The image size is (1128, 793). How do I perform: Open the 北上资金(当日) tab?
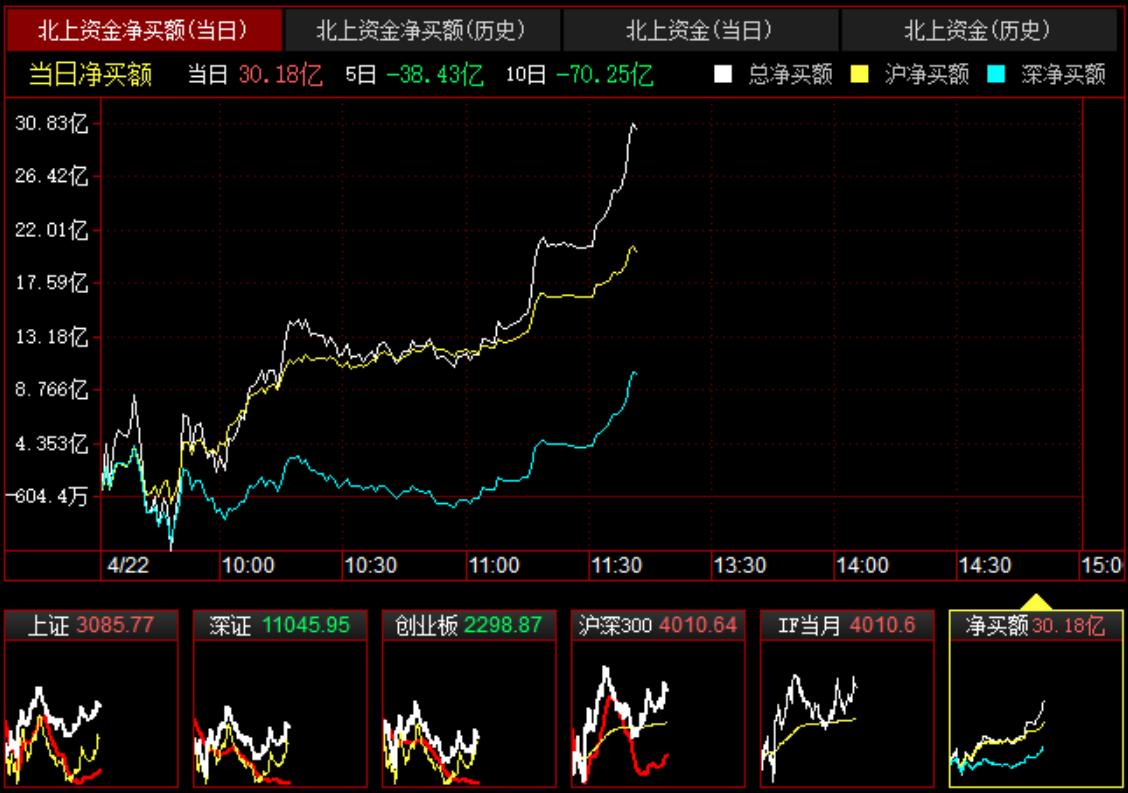(x=699, y=31)
